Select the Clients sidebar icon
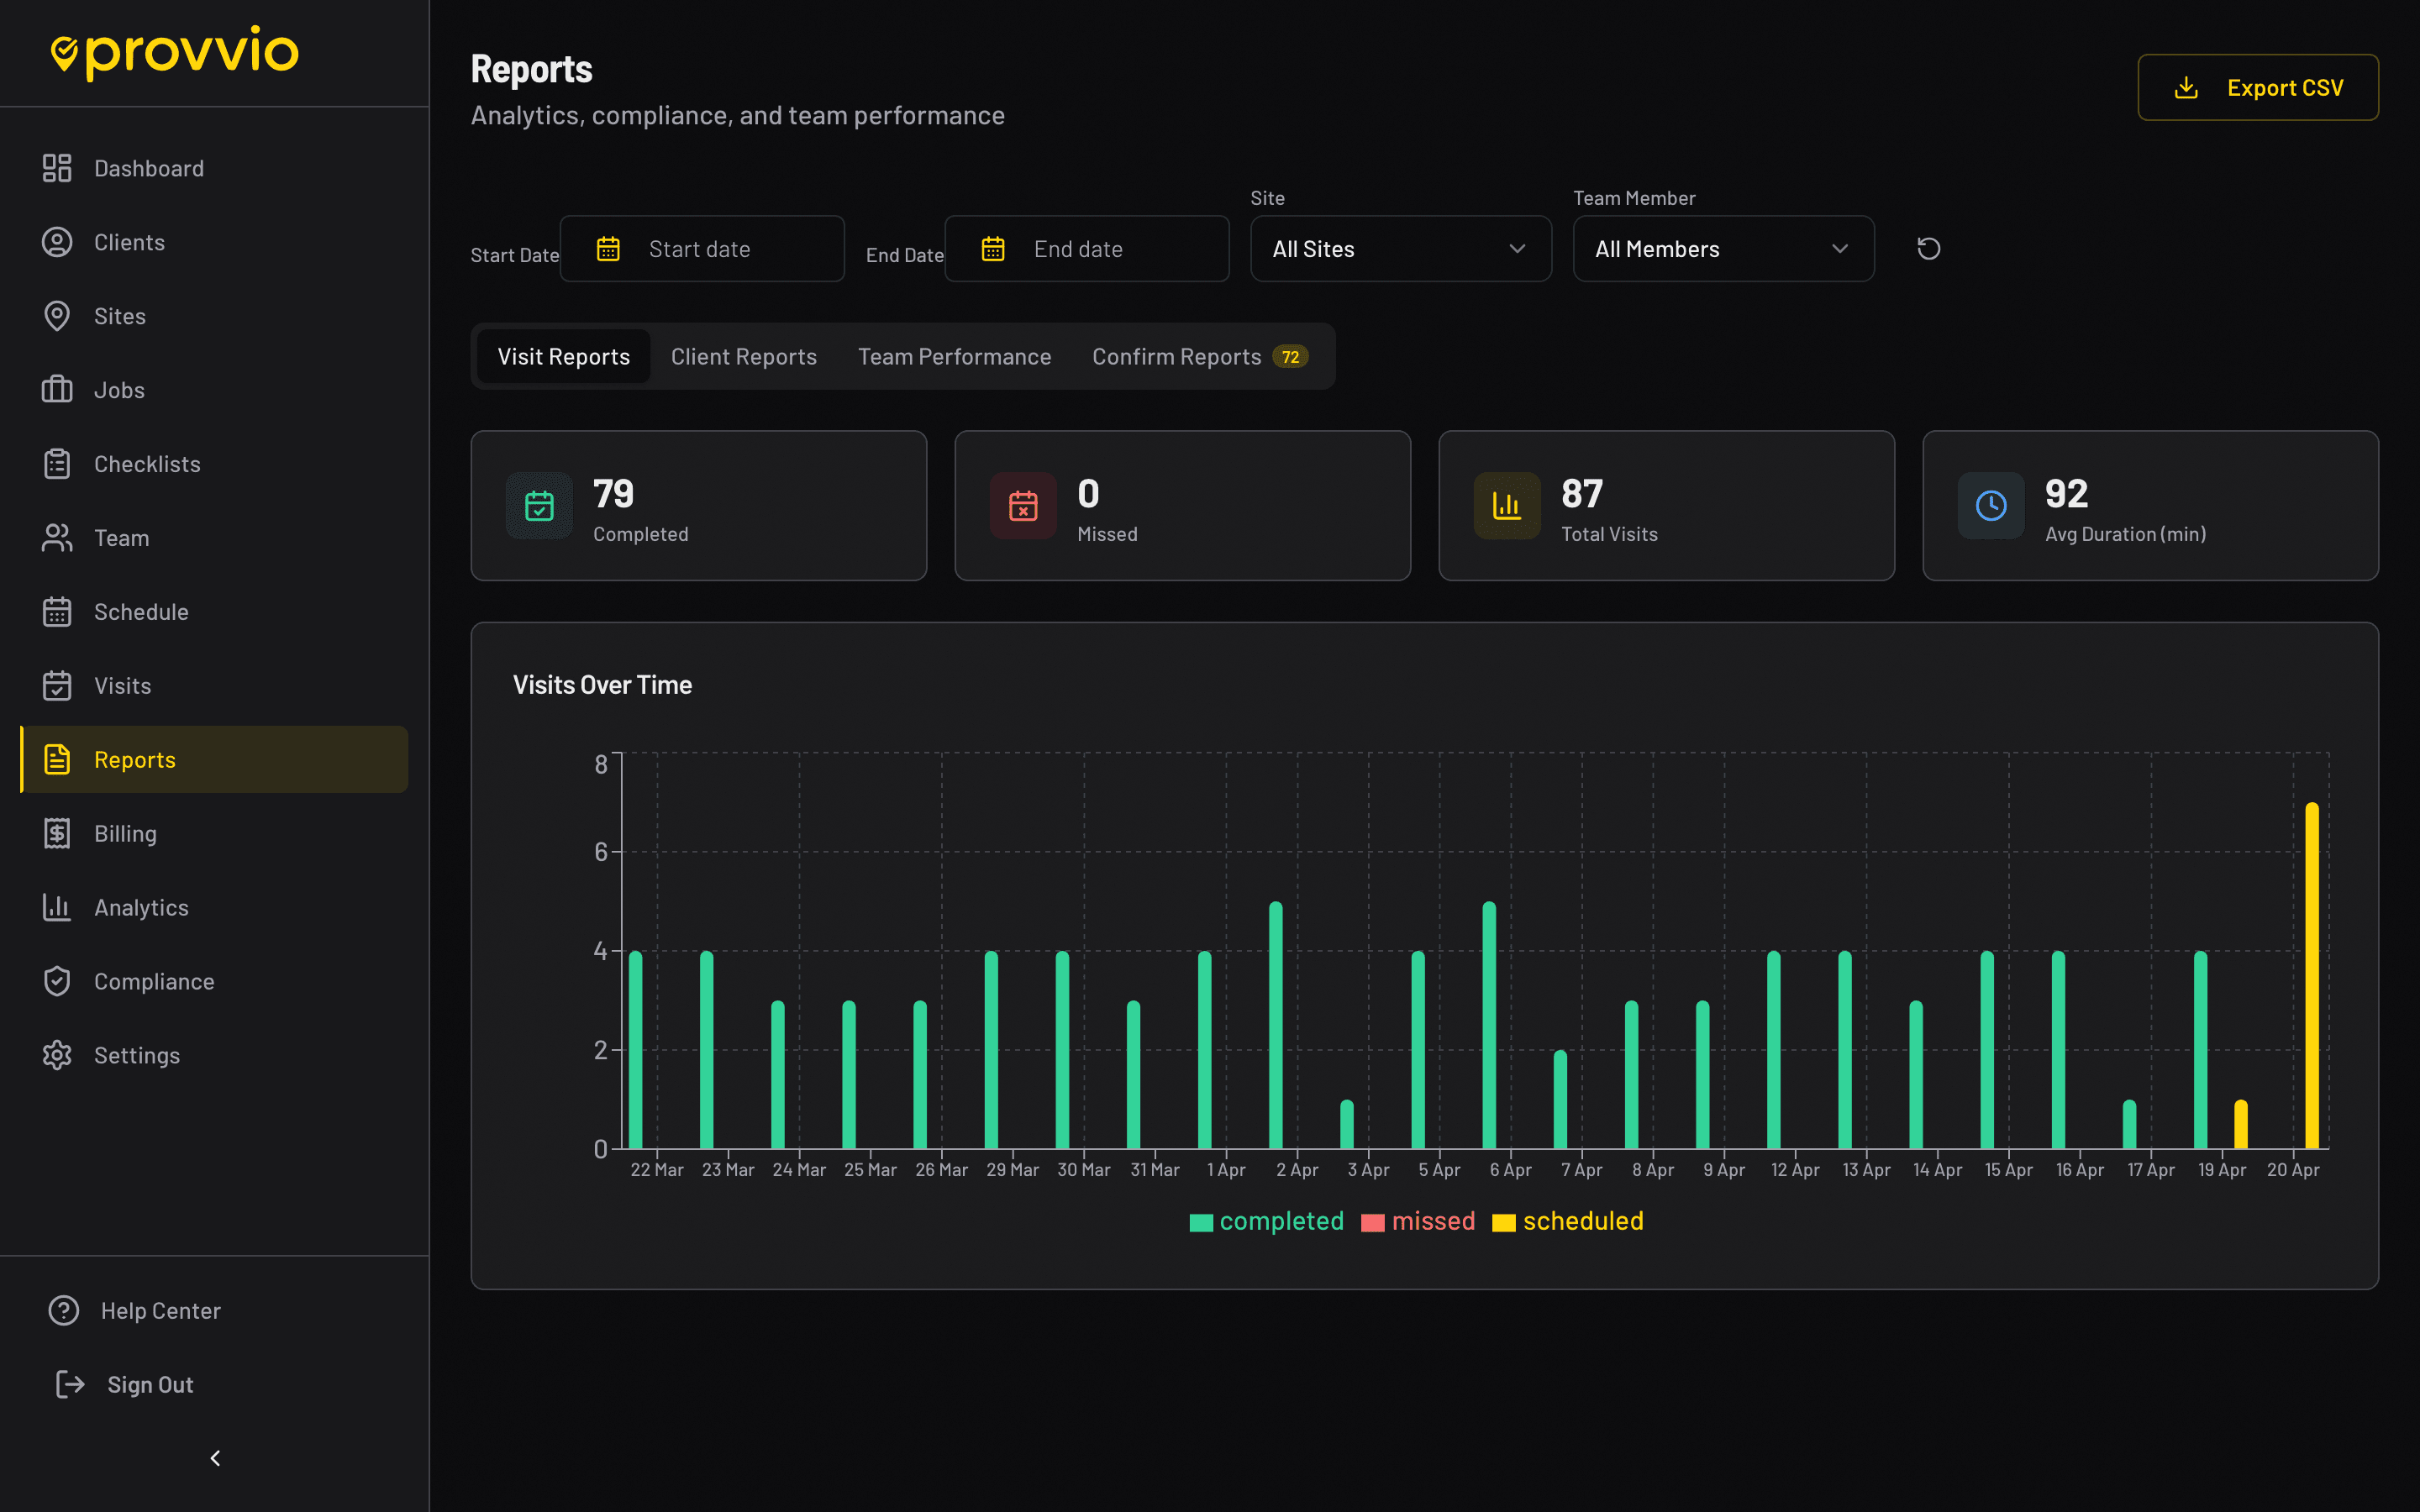The height and width of the screenshot is (1512, 2420). click(57, 242)
